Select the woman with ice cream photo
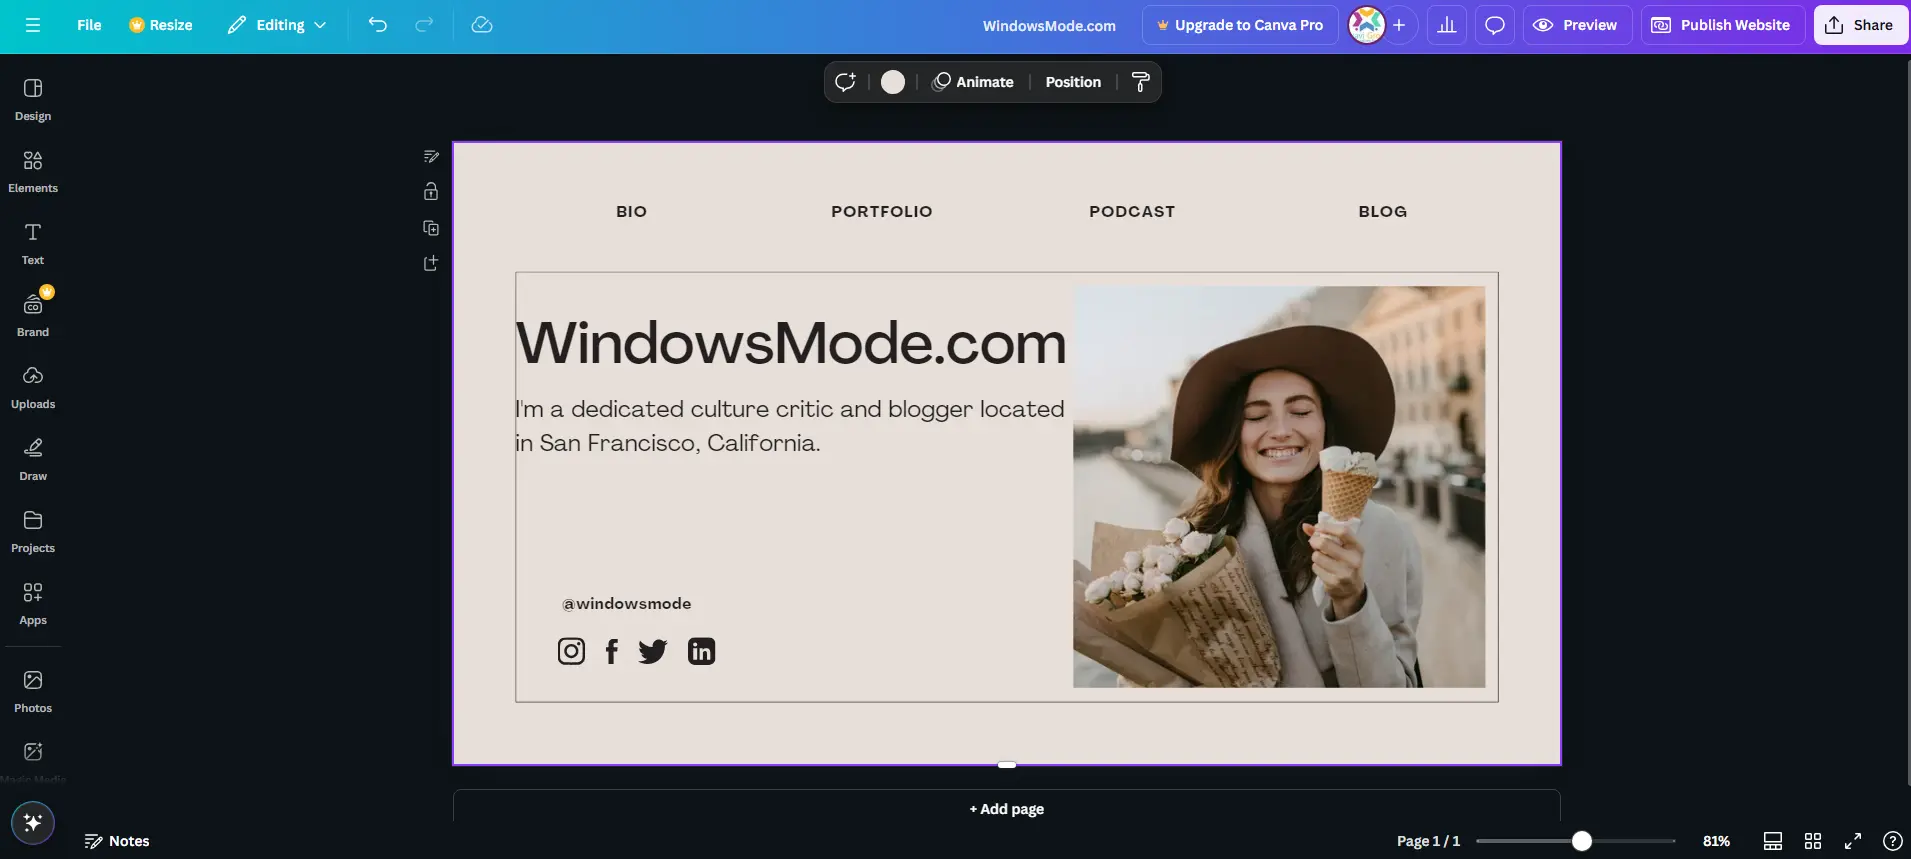The width and height of the screenshot is (1911, 859). 1279,487
